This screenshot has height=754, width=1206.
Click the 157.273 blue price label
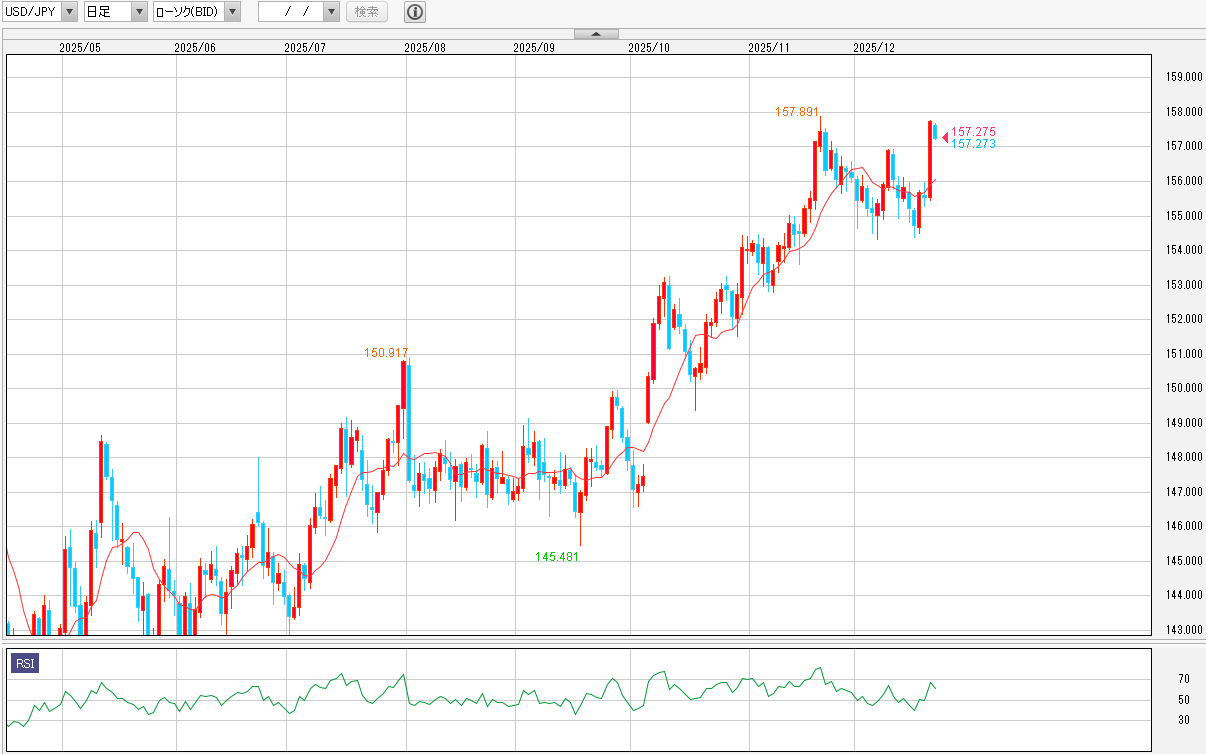click(973, 145)
